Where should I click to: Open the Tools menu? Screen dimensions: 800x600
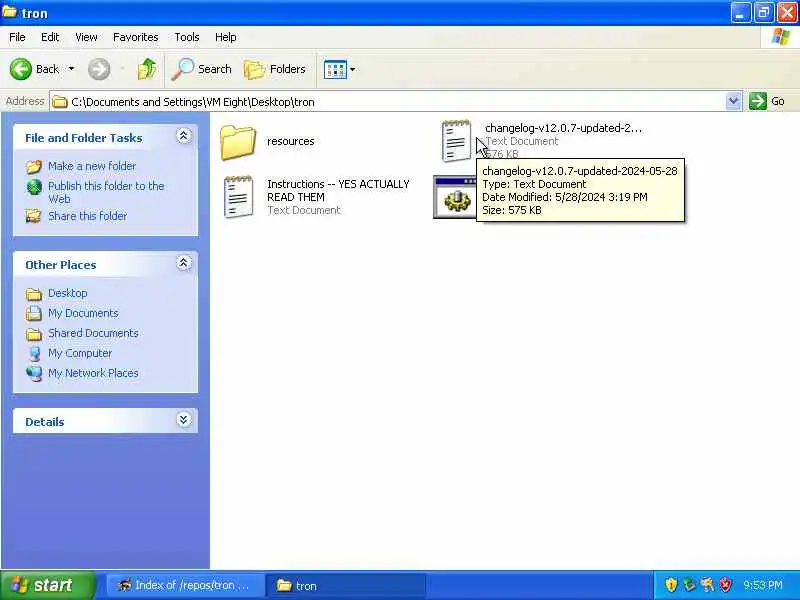click(187, 37)
